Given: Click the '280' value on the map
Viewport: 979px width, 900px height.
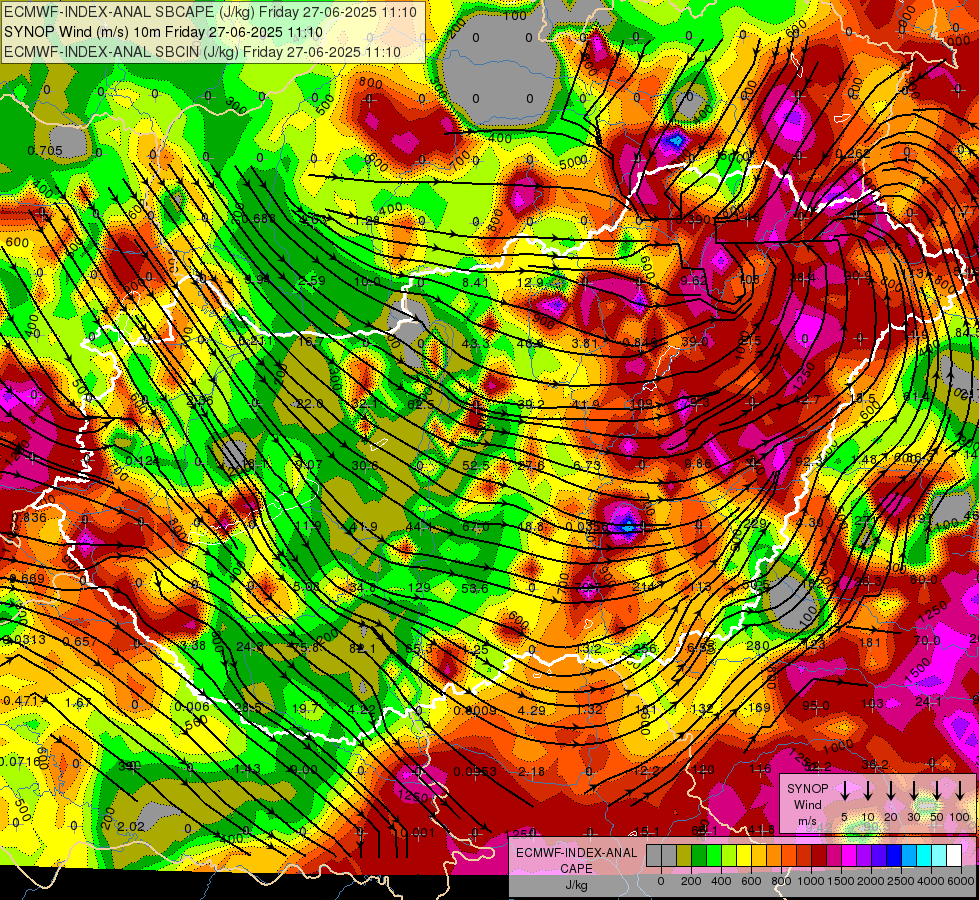Looking at the screenshot, I should 758,645.
